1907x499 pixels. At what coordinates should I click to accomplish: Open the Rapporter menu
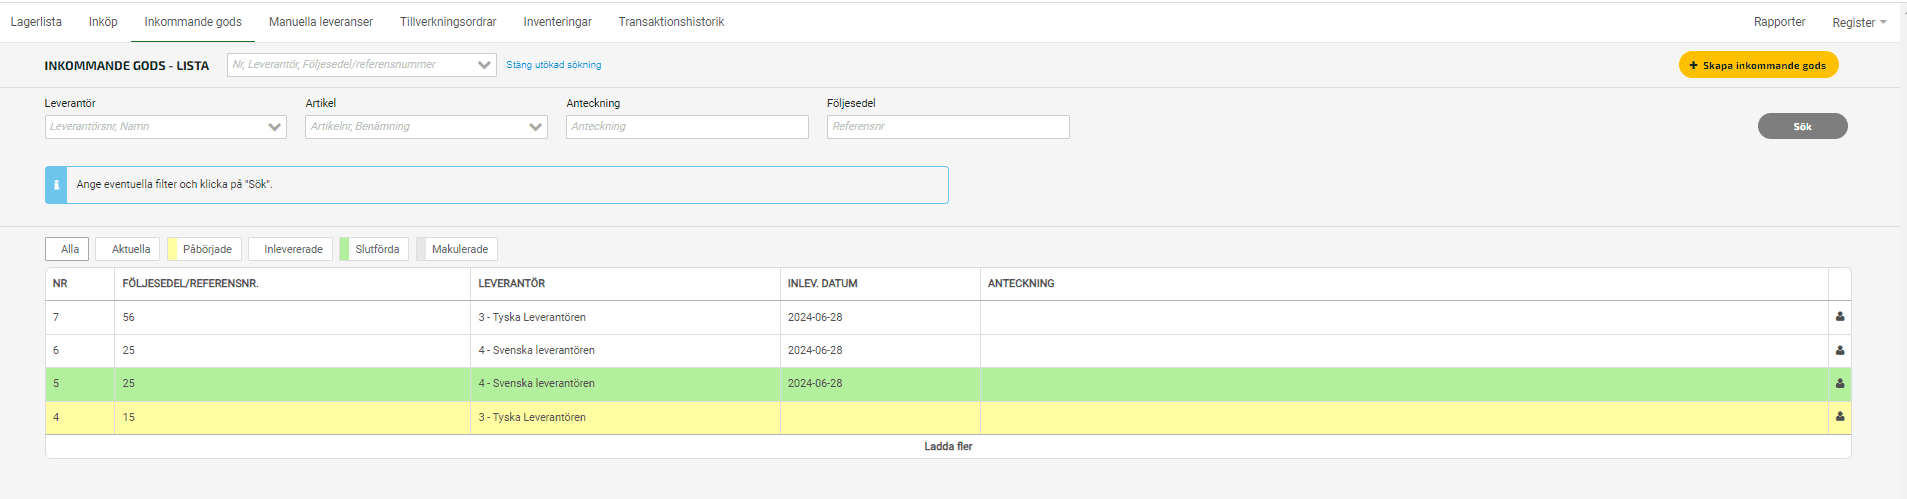click(x=1779, y=22)
